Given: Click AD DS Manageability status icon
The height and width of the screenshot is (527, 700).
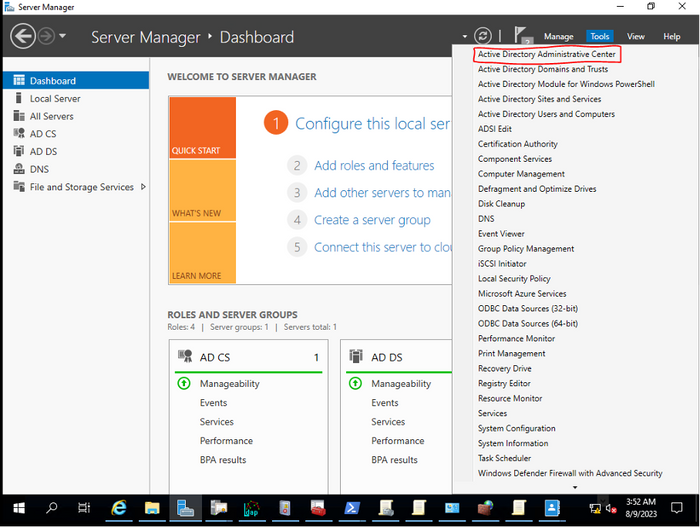Looking at the screenshot, I should click(x=355, y=383).
